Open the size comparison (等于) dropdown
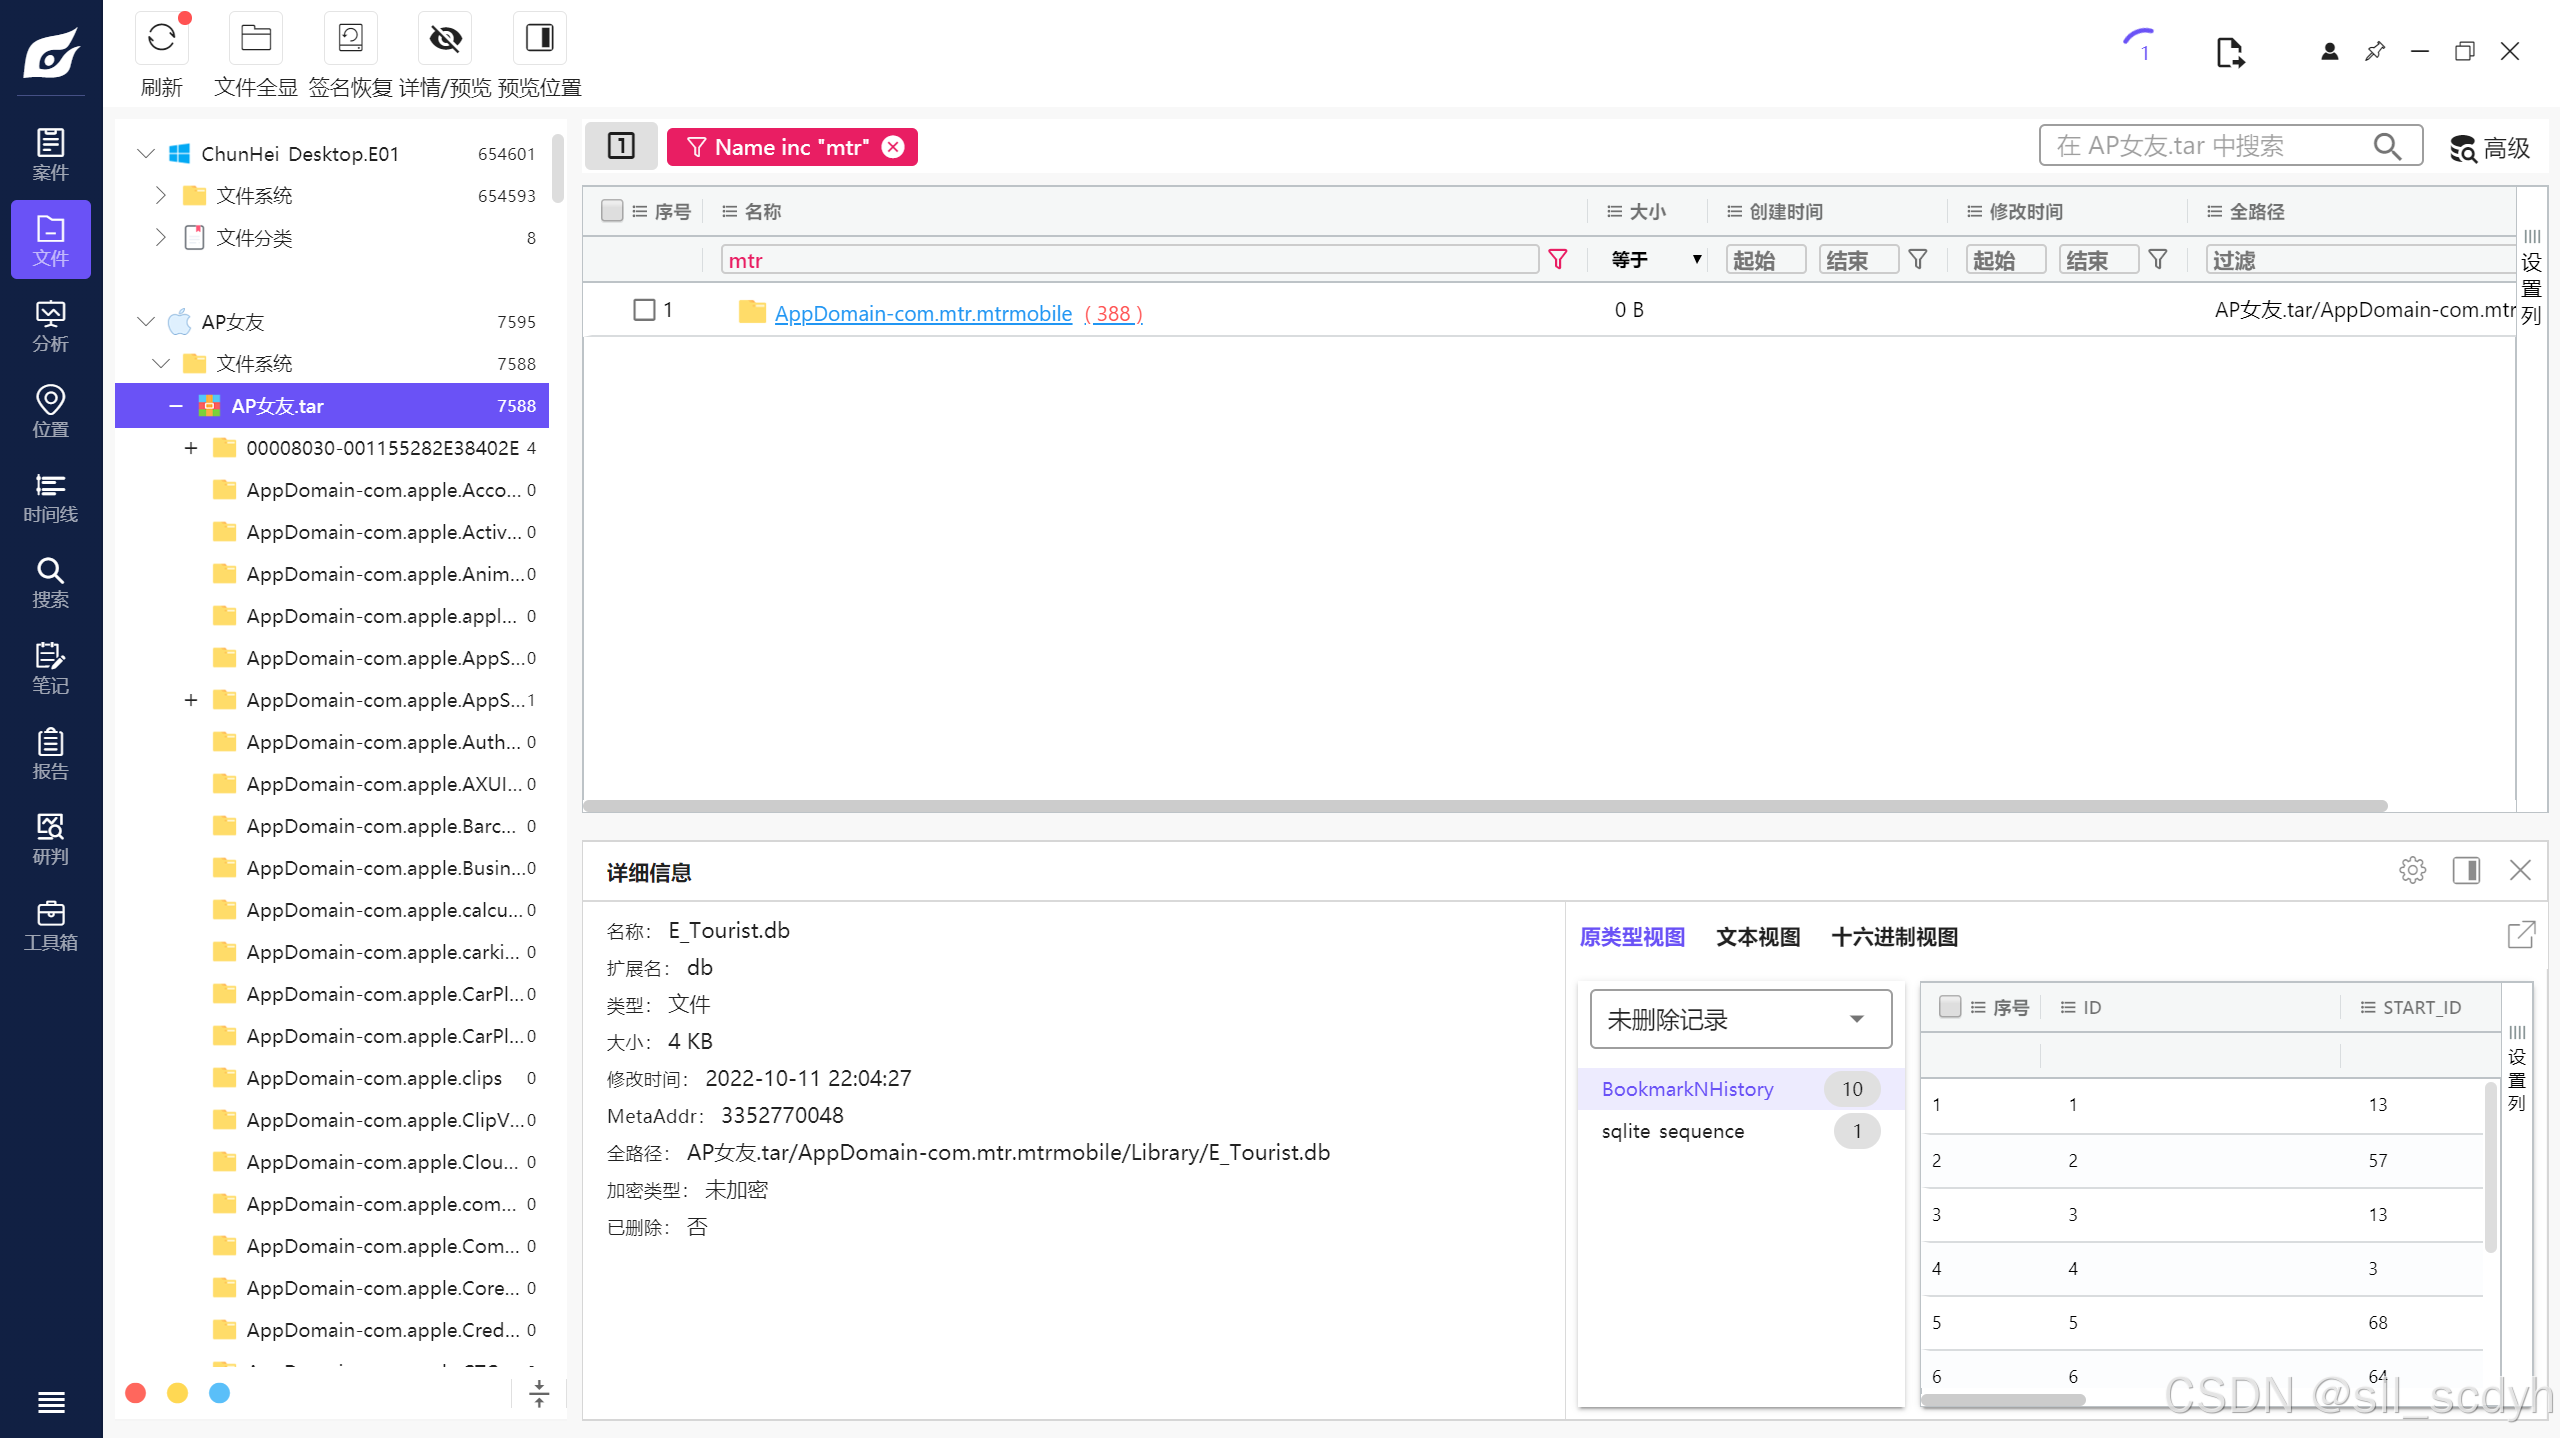The image size is (2560, 1438). pos(1655,260)
